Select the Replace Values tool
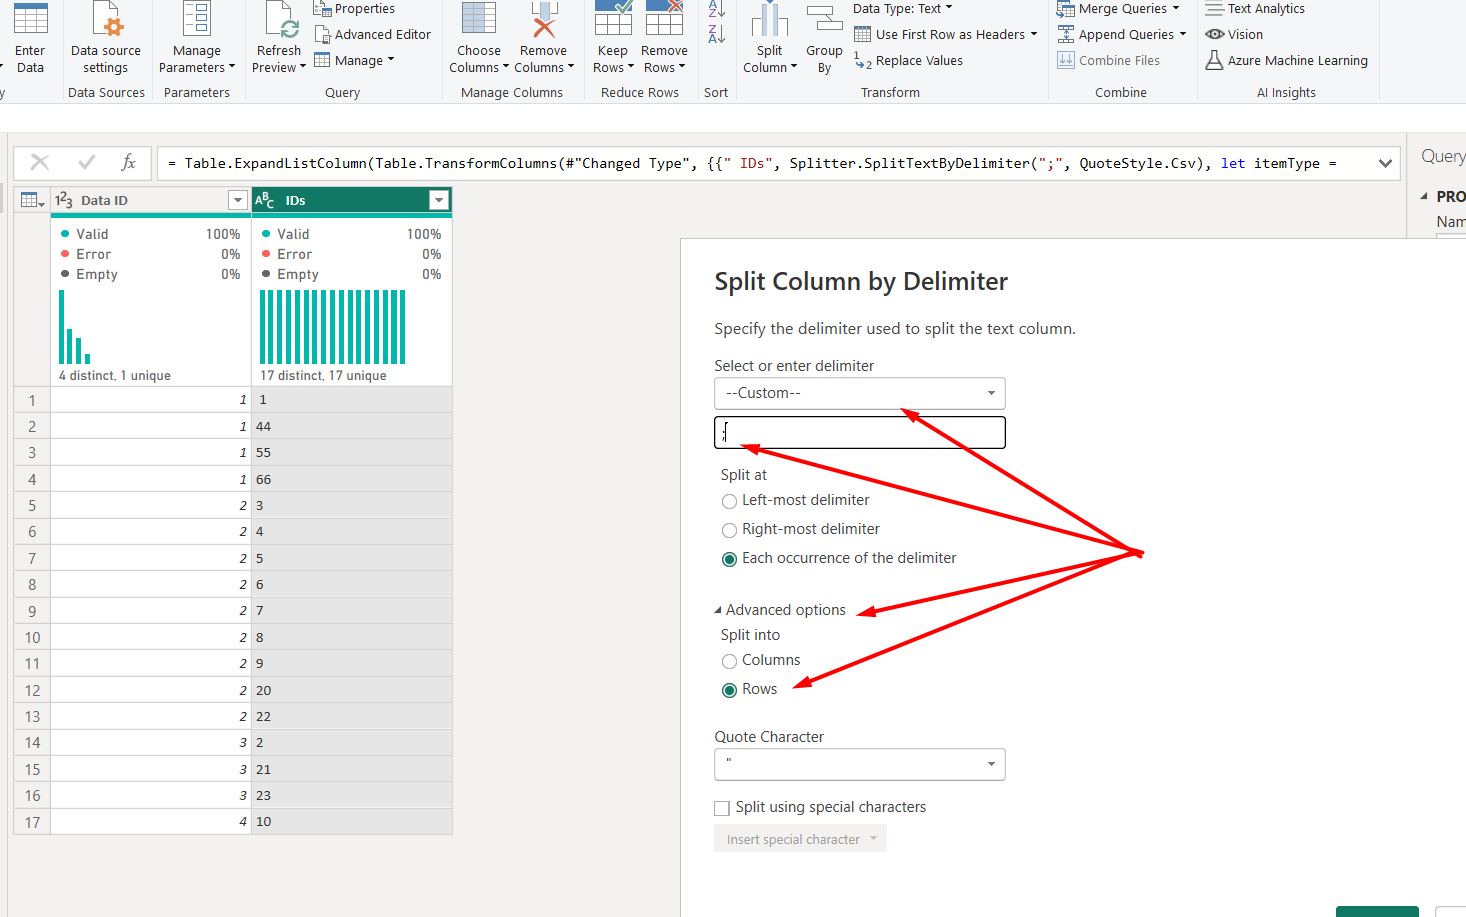This screenshot has height=917, width=1466. 908,61
